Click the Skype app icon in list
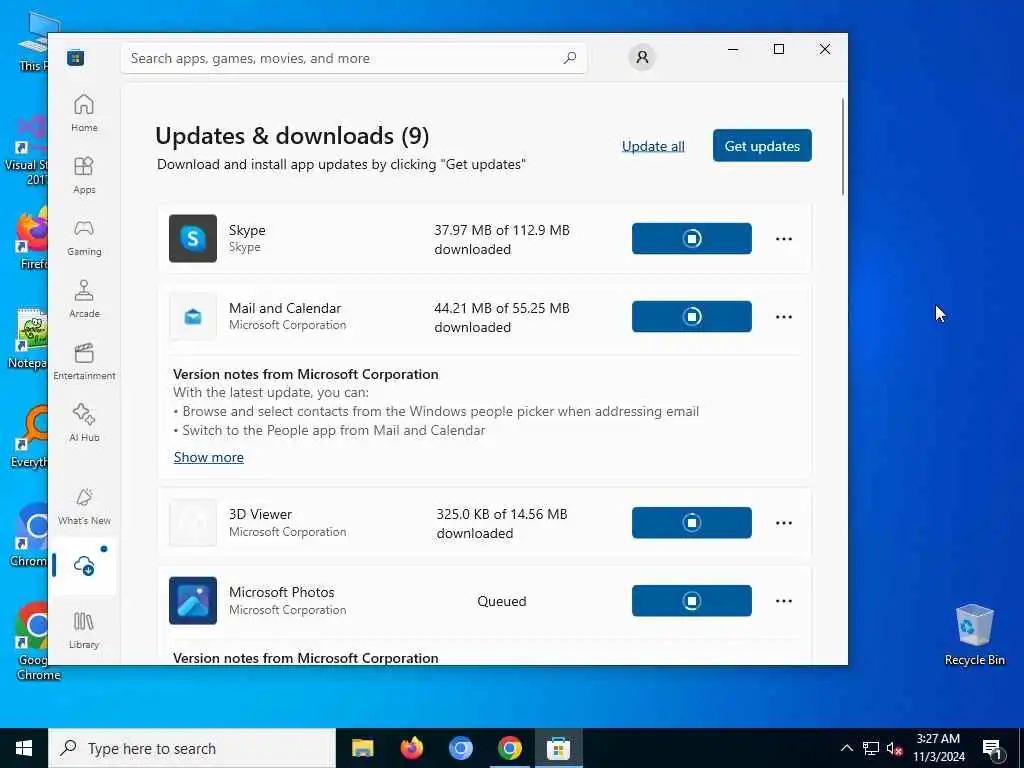 point(193,238)
